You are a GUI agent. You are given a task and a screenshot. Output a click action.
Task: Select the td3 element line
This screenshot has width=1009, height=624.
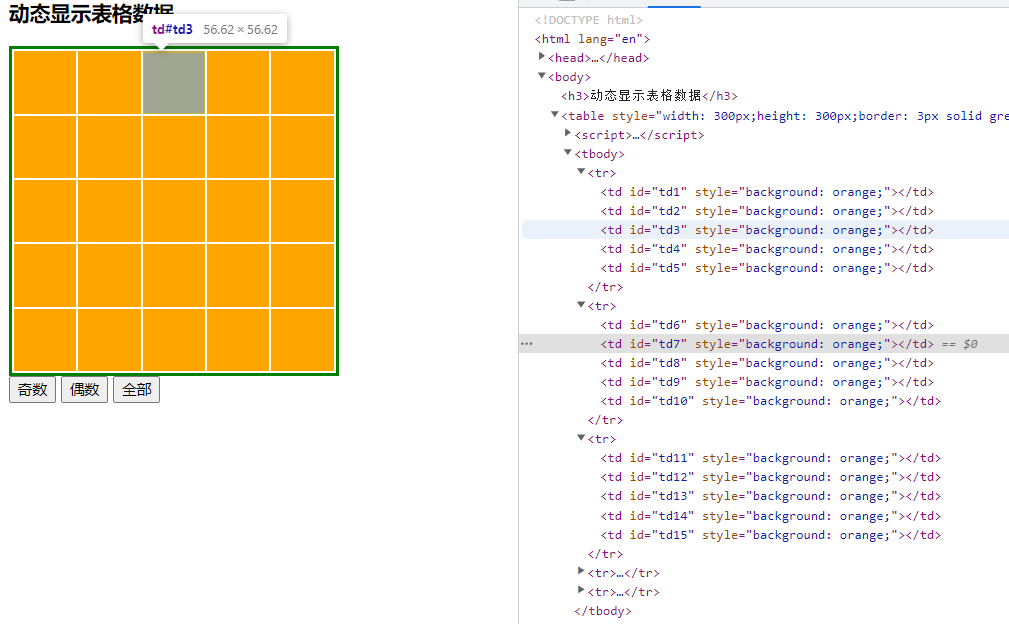767,230
